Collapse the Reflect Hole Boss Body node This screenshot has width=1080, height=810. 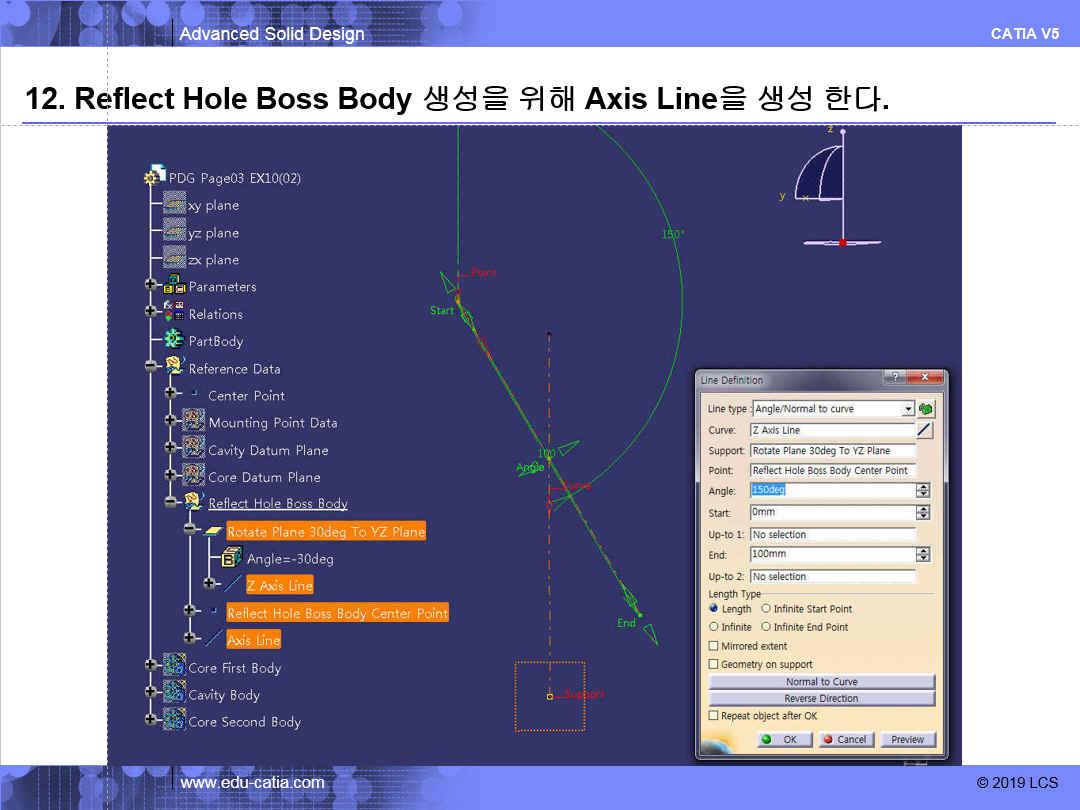170,502
